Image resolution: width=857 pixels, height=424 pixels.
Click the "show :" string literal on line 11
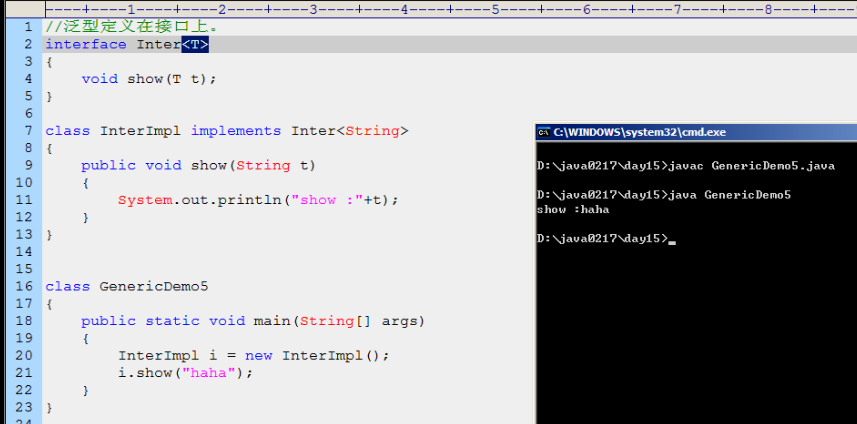pos(327,200)
